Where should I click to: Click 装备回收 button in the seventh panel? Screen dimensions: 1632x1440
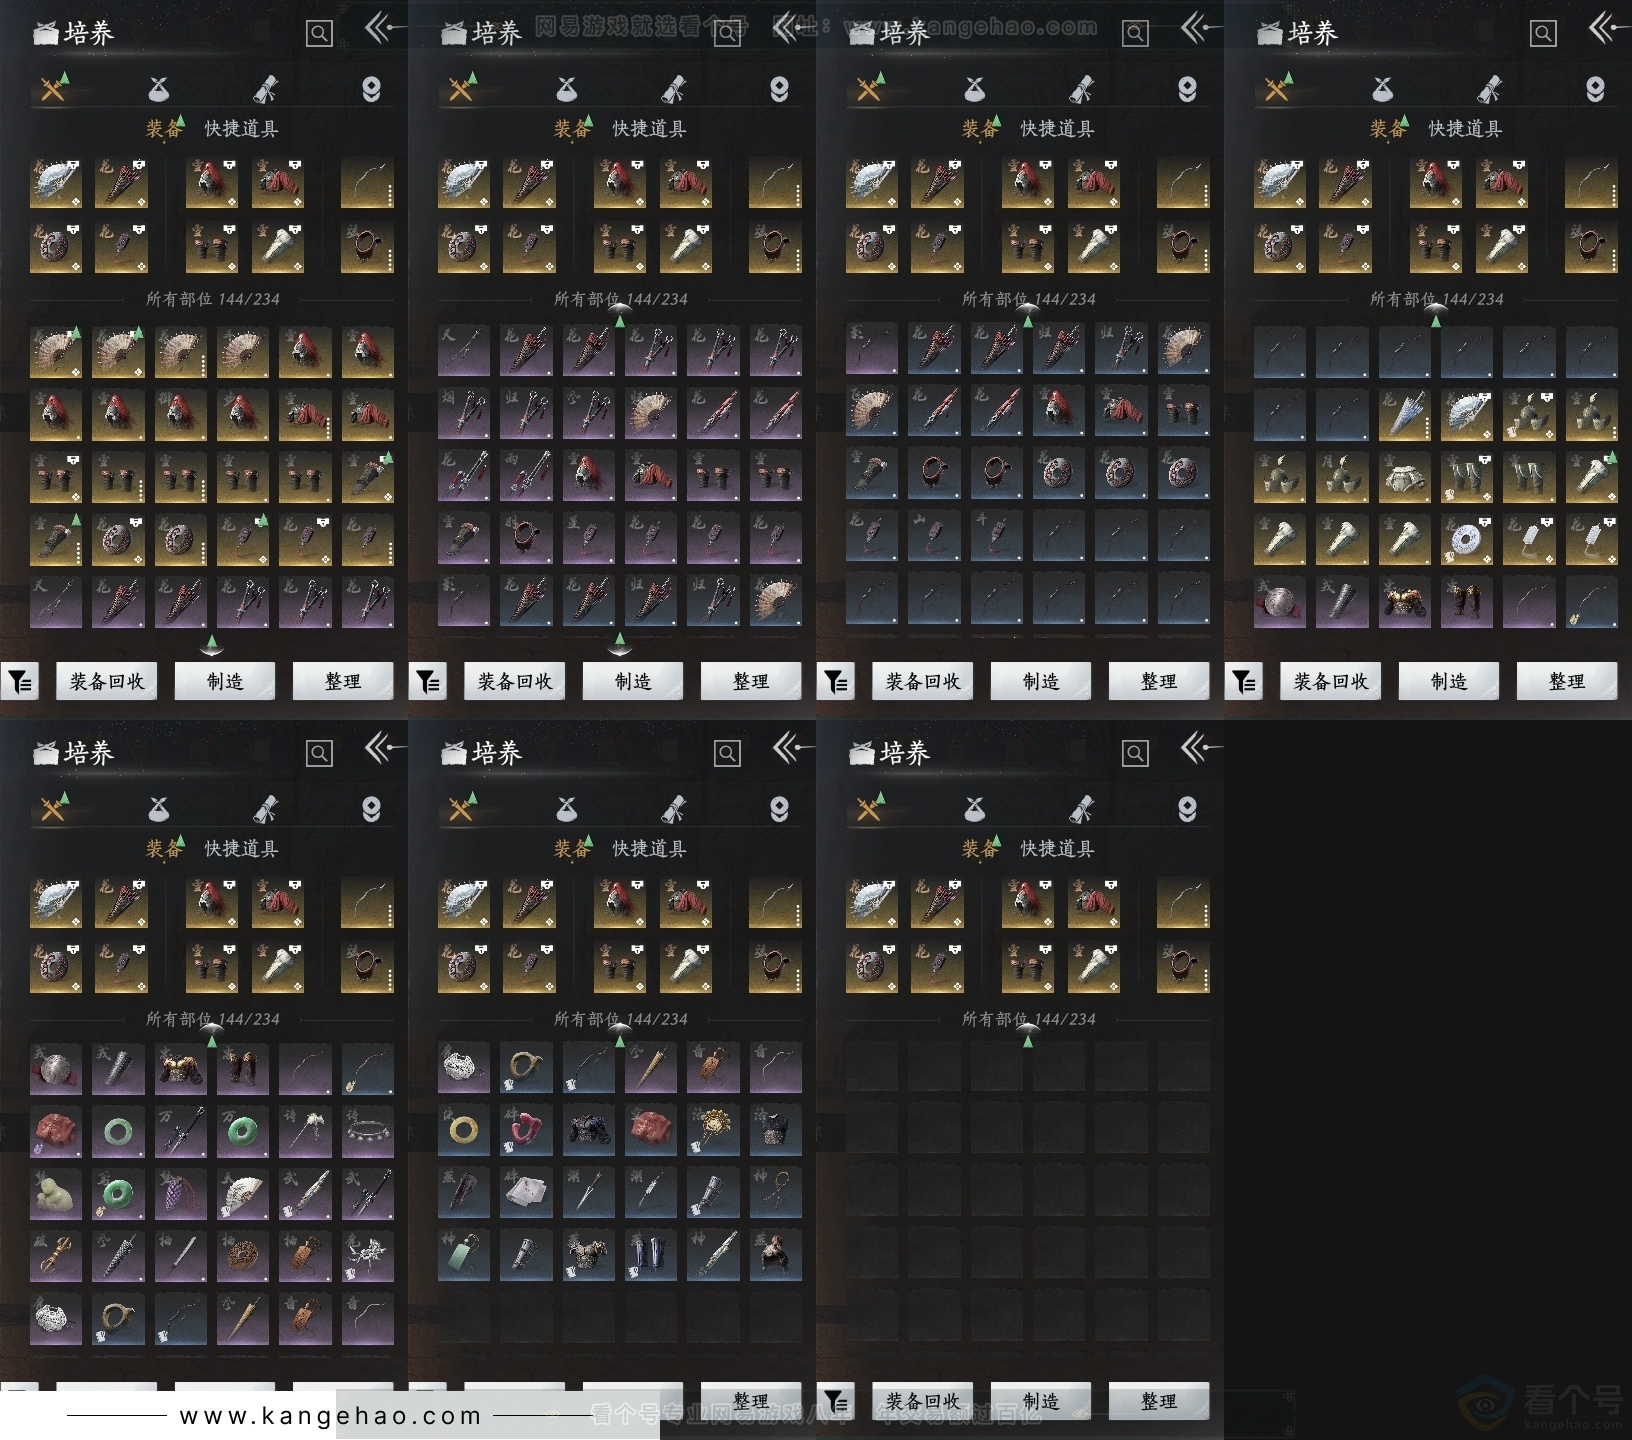pos(923,1401)
